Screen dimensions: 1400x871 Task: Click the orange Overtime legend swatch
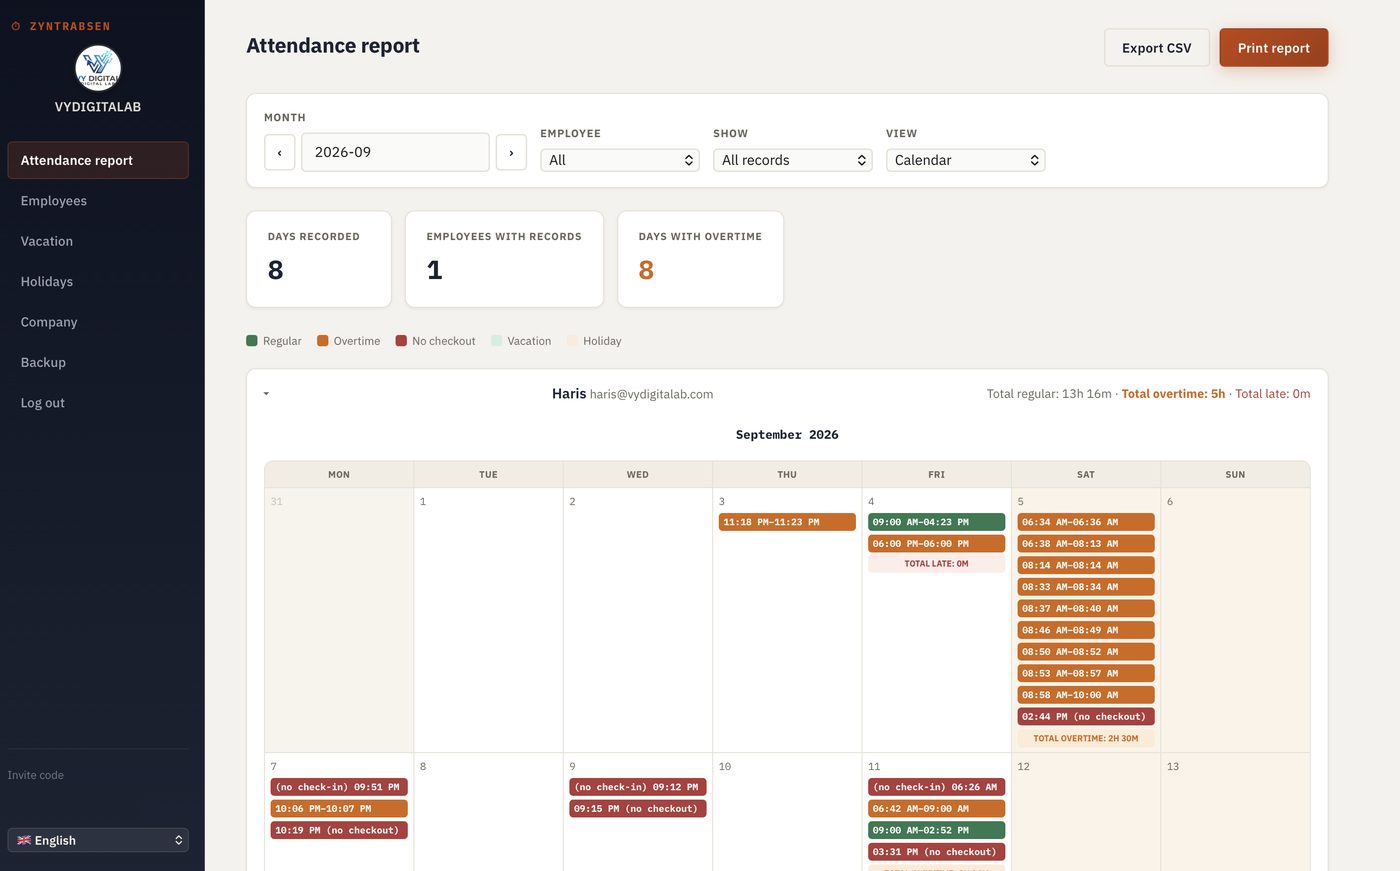(x=323, y=341)
